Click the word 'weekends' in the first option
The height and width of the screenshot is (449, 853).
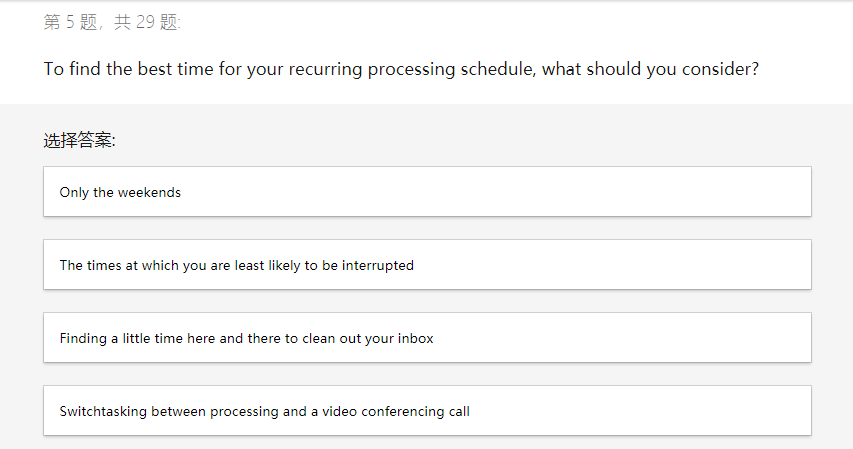coord(149,192)
